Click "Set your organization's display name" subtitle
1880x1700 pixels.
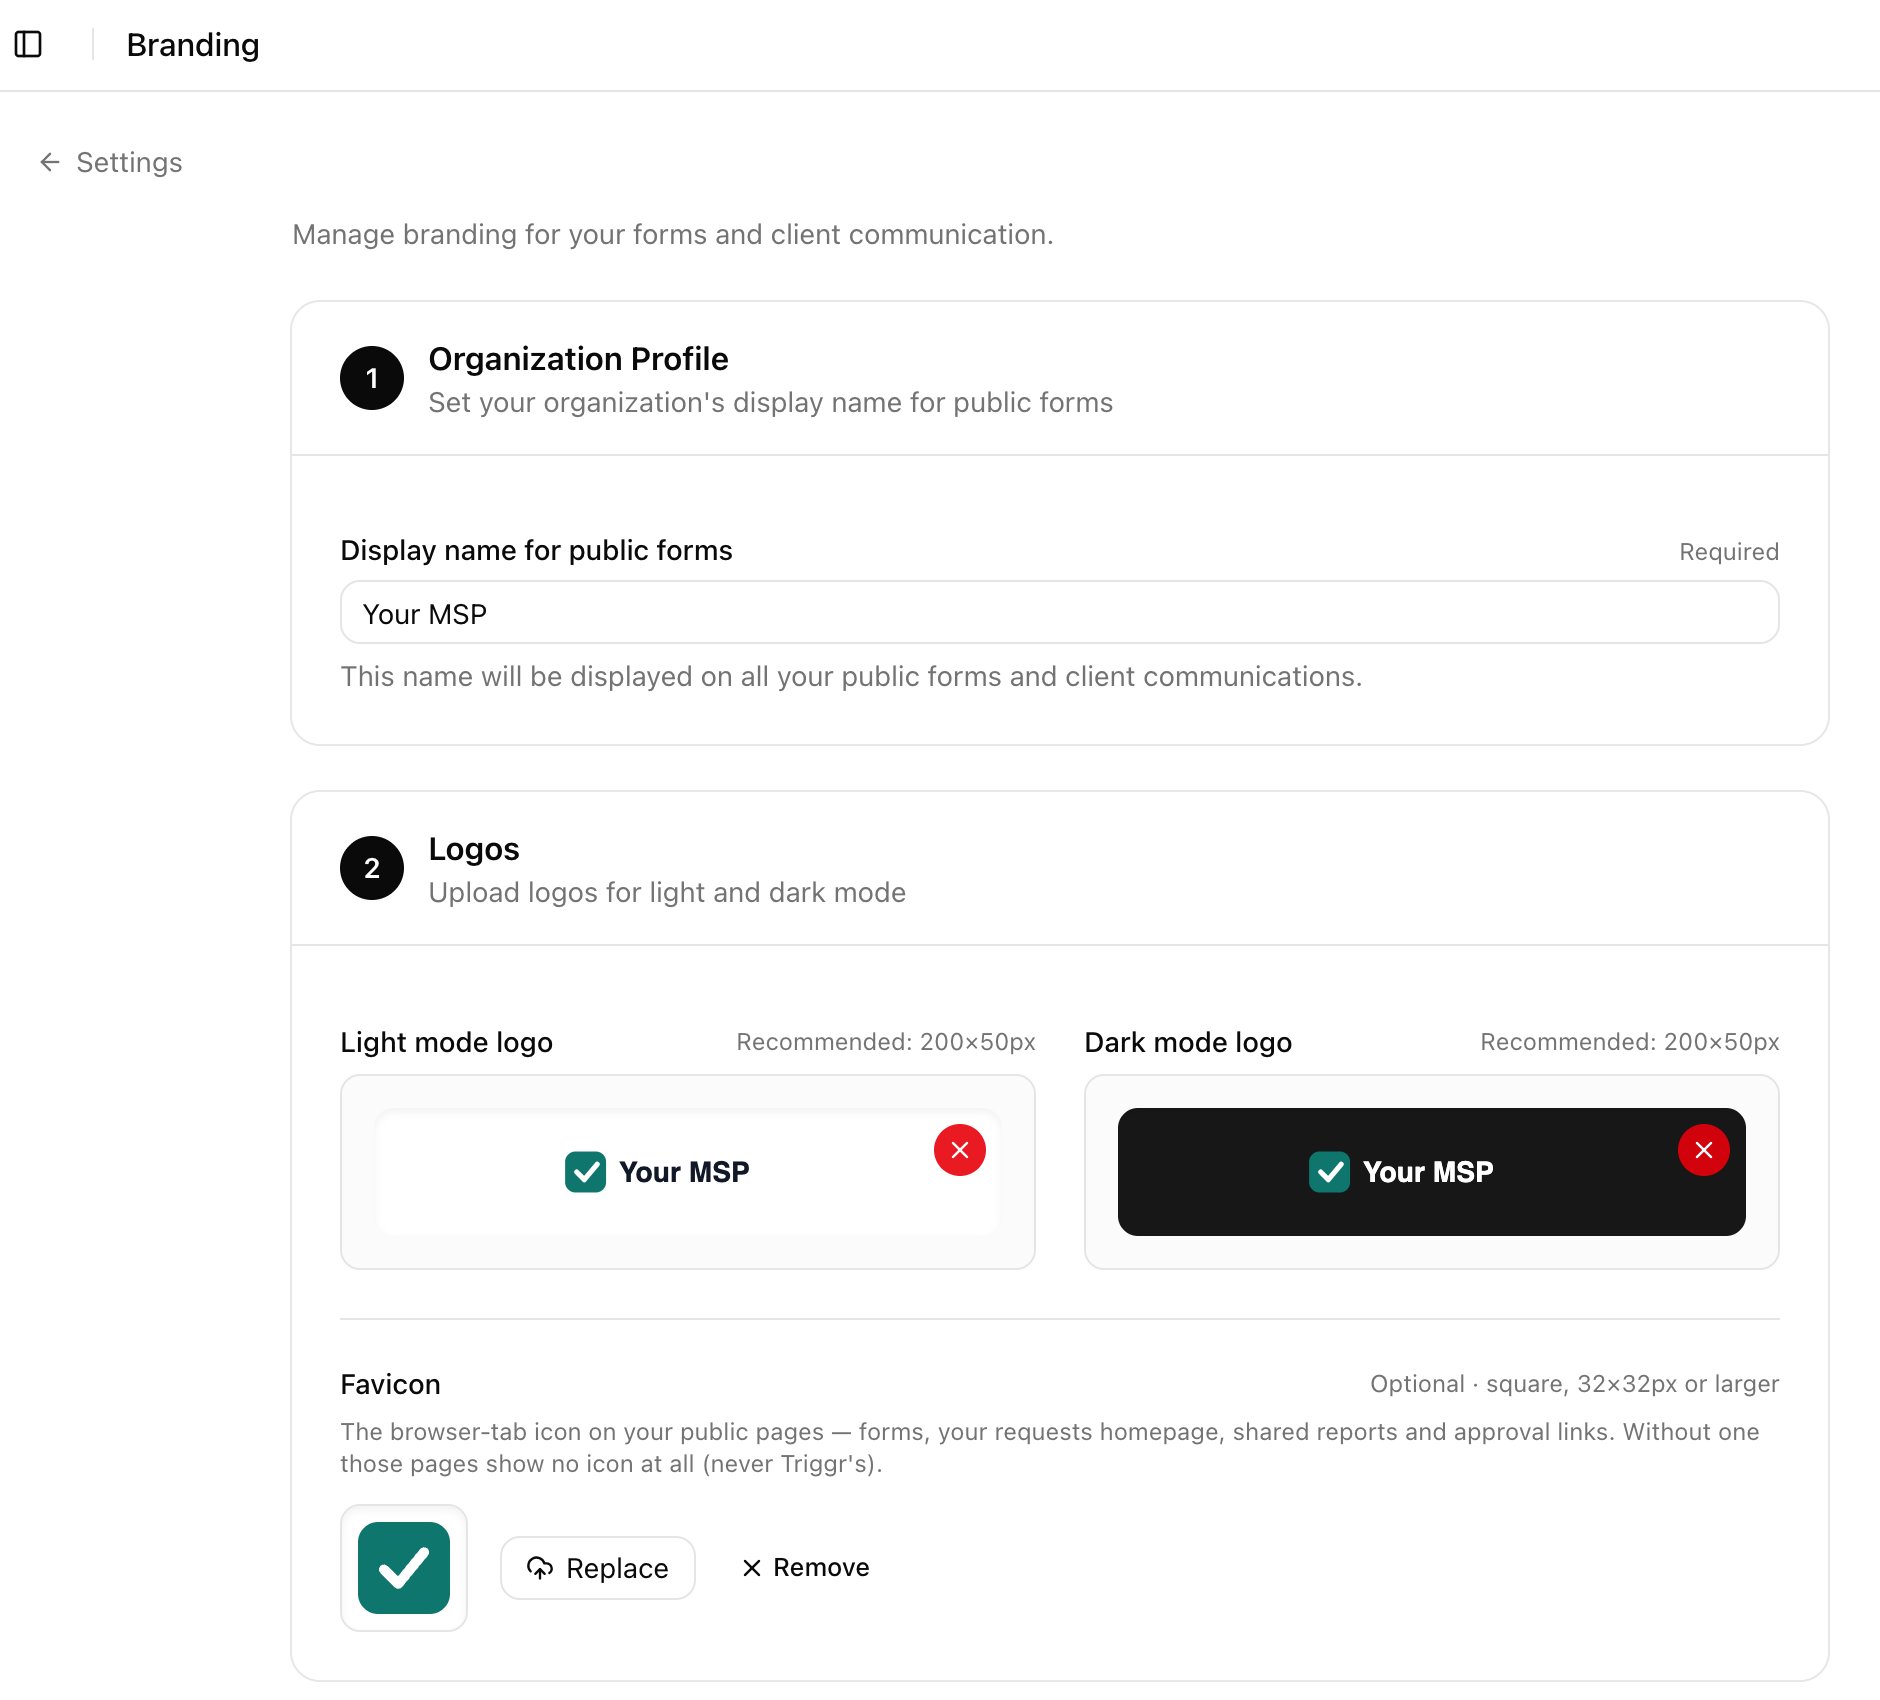tap(770, 402)
